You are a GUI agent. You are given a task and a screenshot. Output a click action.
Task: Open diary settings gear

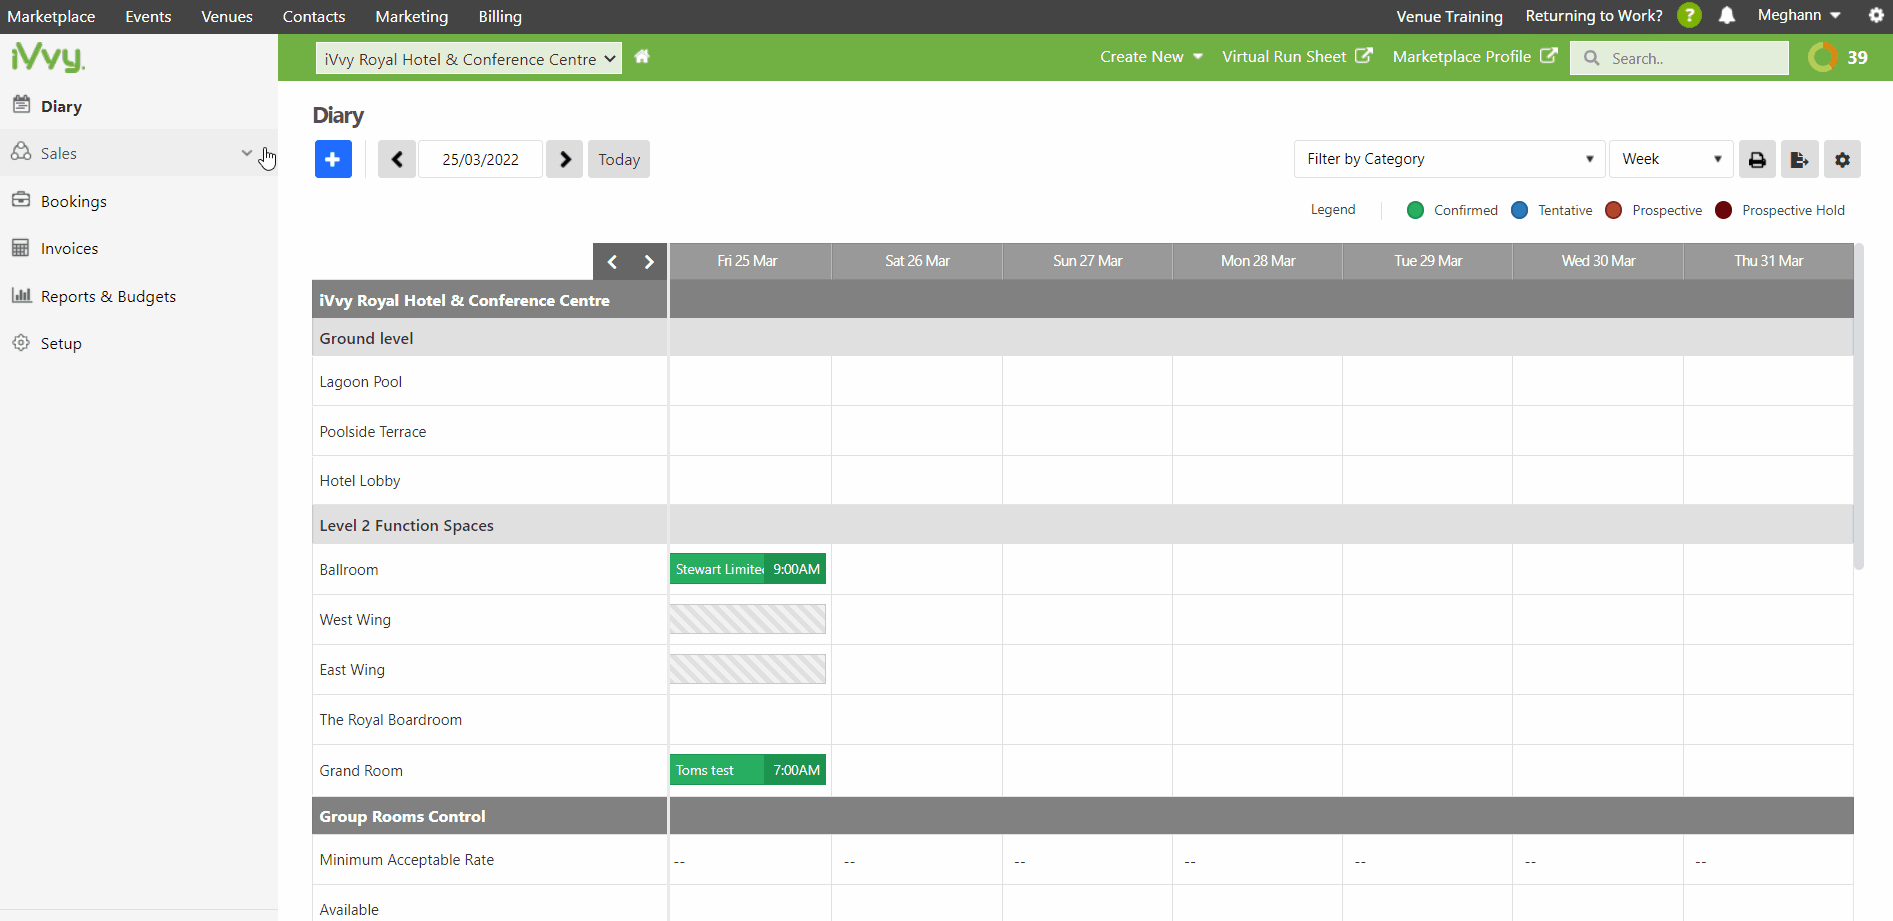1842,159
